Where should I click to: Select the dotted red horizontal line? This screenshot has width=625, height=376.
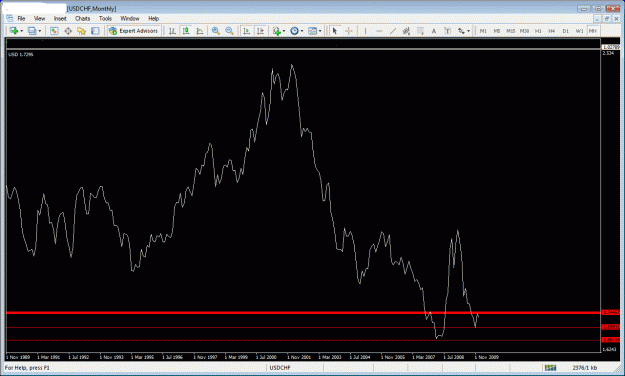[x=303, y=340]
